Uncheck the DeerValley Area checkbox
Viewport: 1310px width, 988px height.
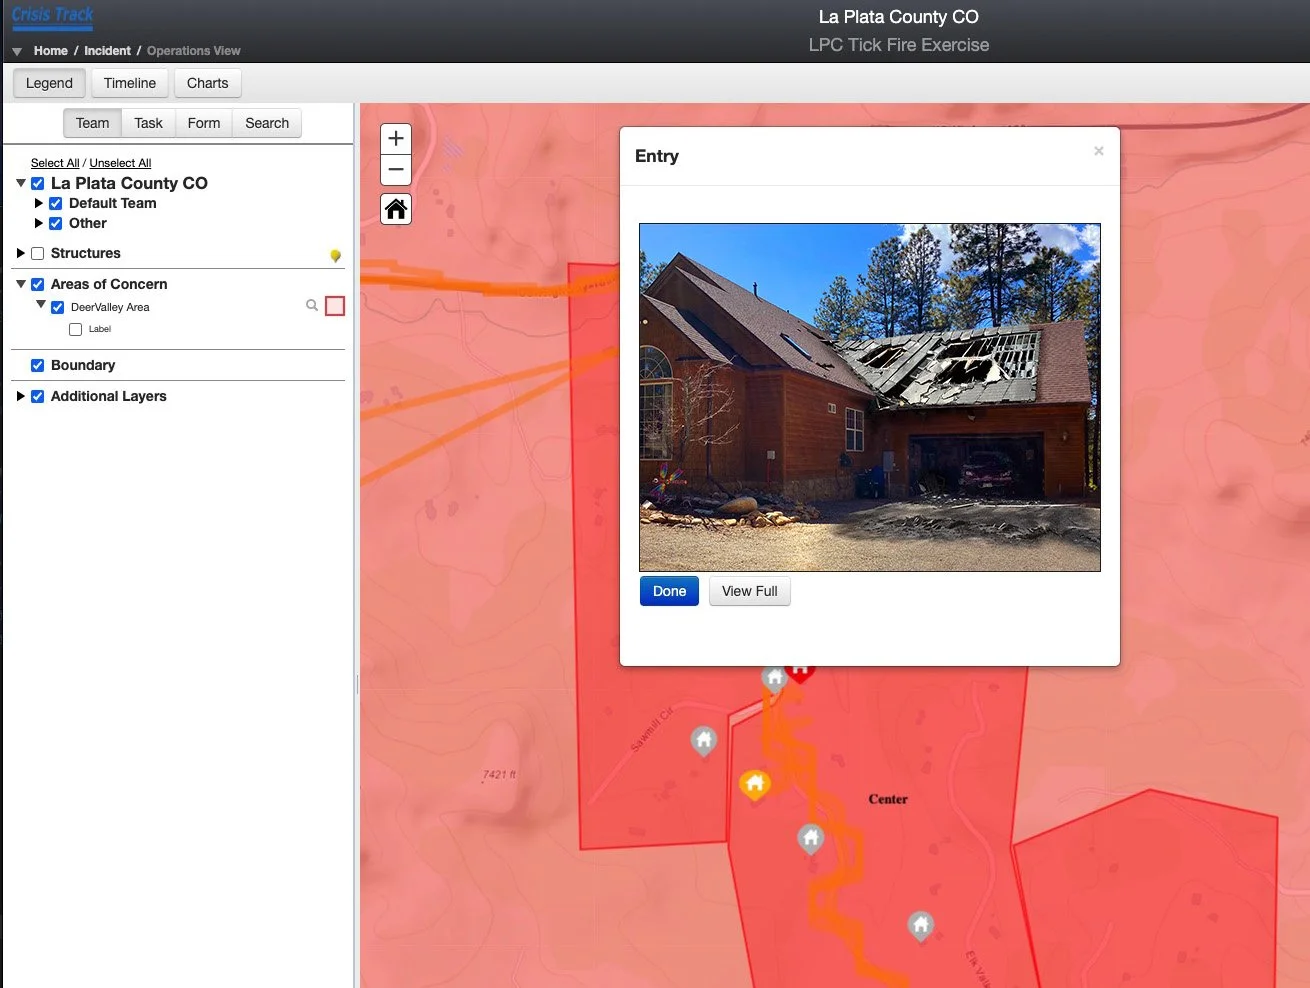[x=57, y=307]
